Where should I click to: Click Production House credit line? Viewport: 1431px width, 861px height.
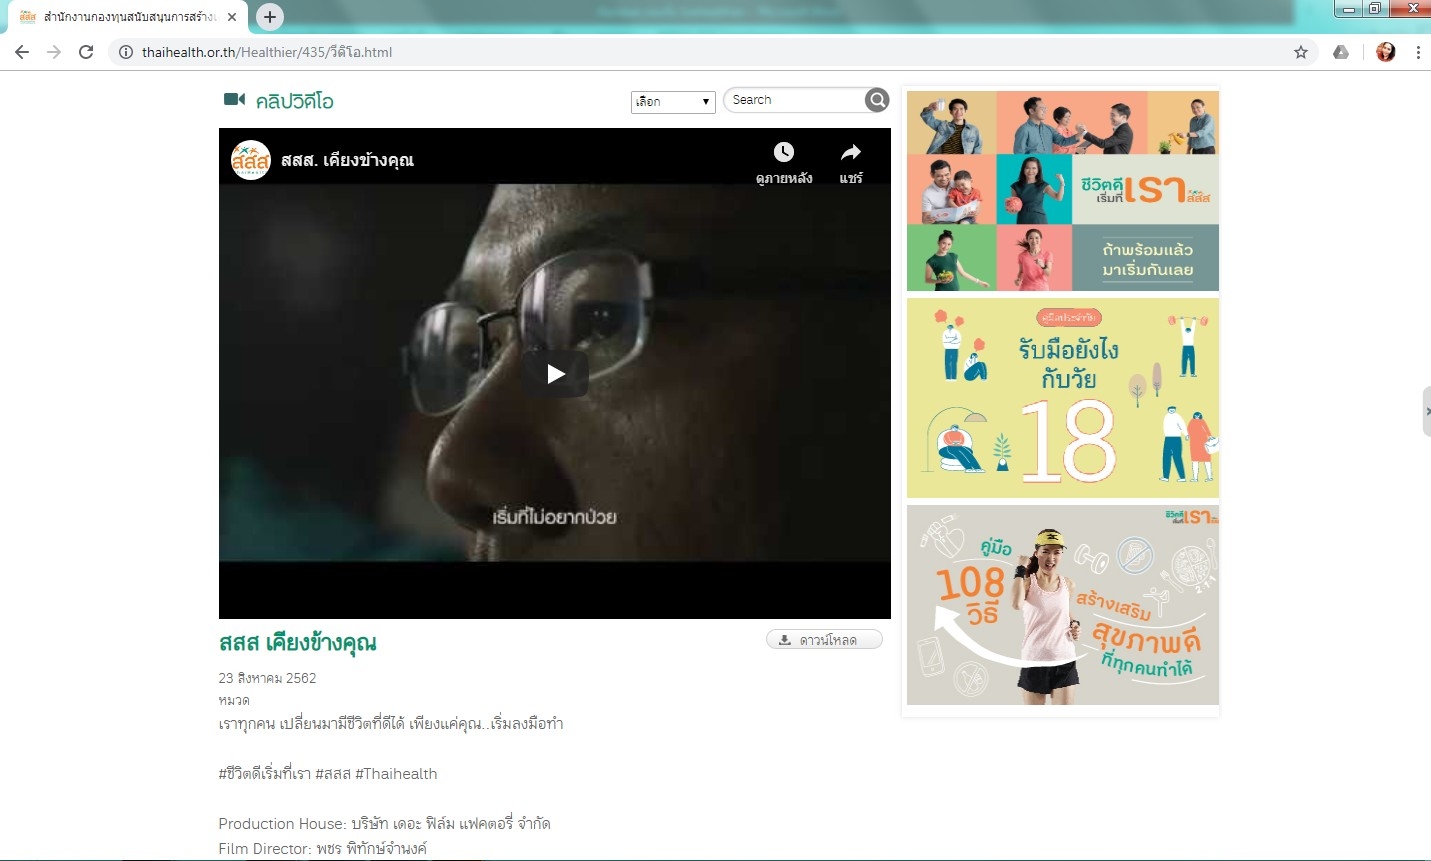384,824
